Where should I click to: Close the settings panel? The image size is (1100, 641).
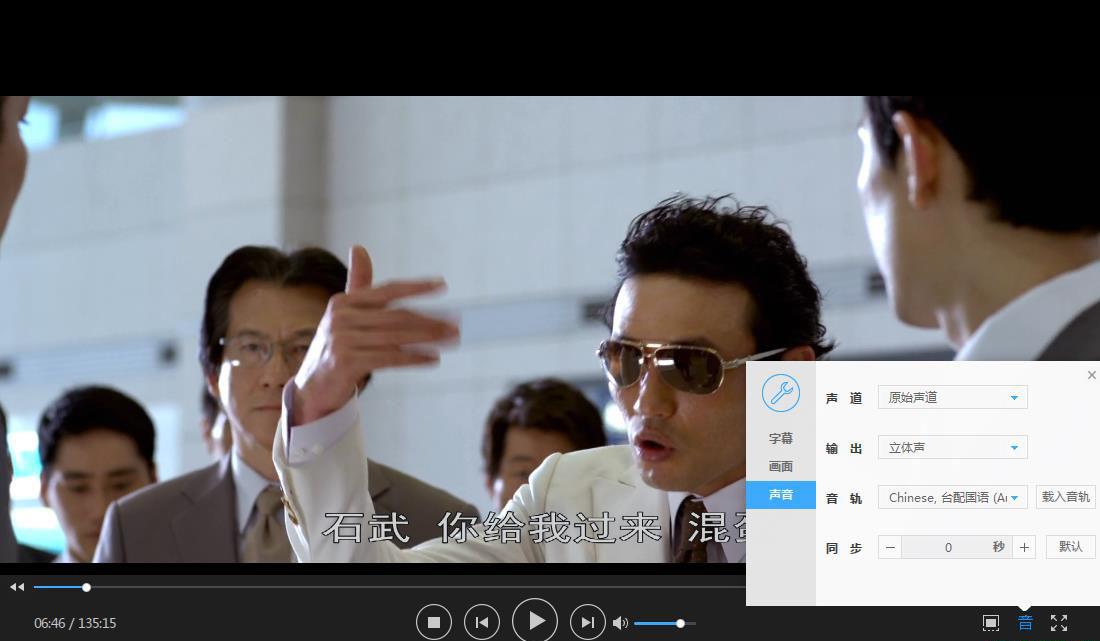point(1092,375)
